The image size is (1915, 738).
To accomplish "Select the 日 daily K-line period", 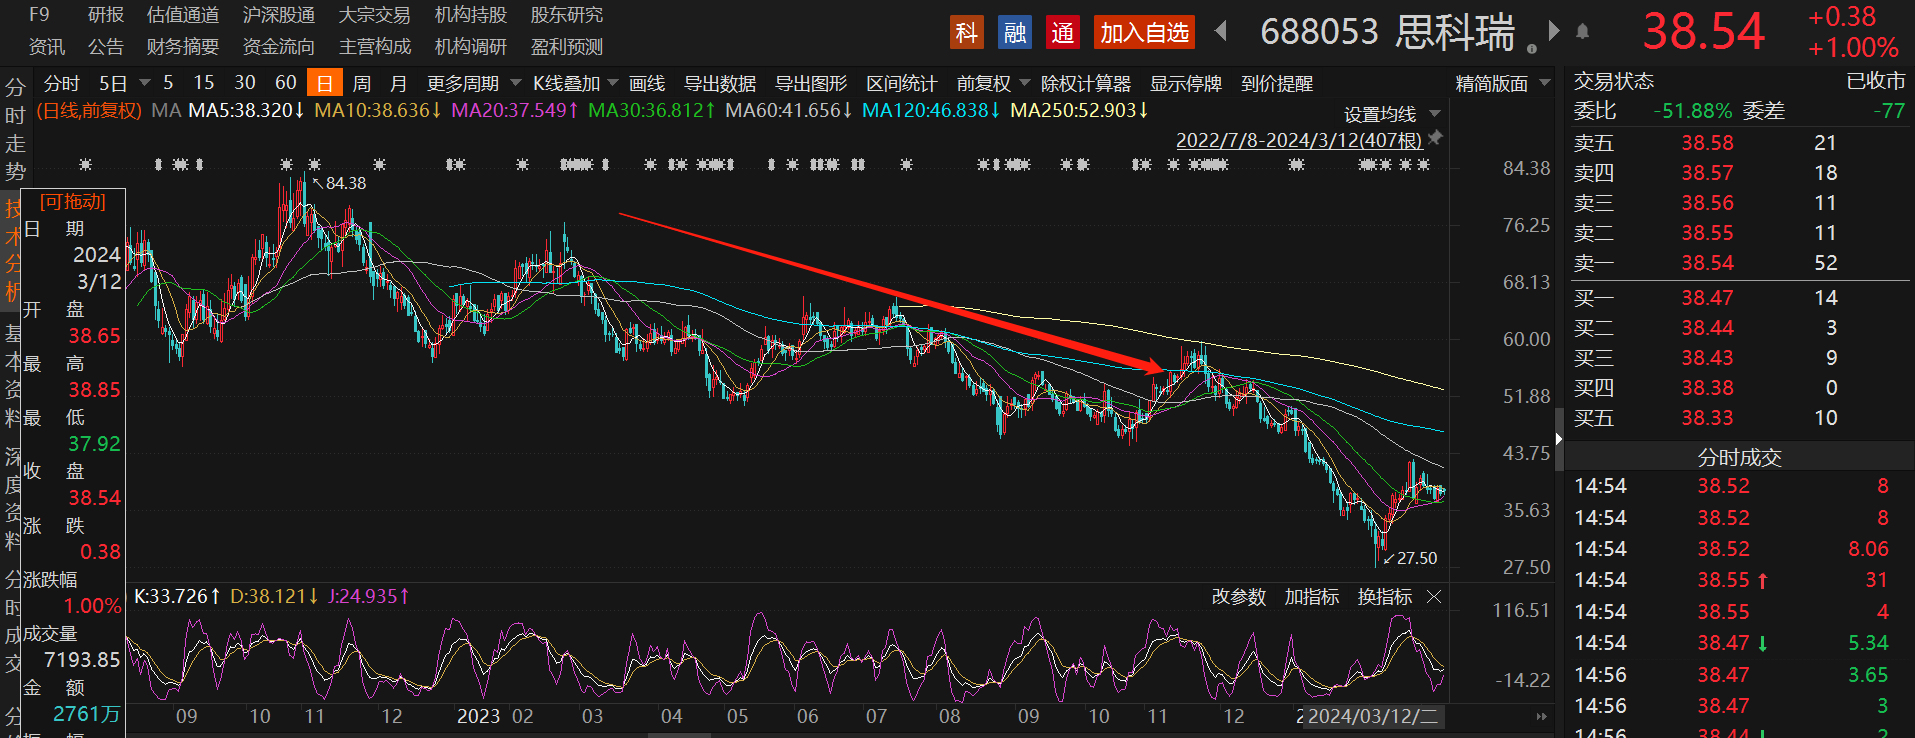I will [325, 83].
